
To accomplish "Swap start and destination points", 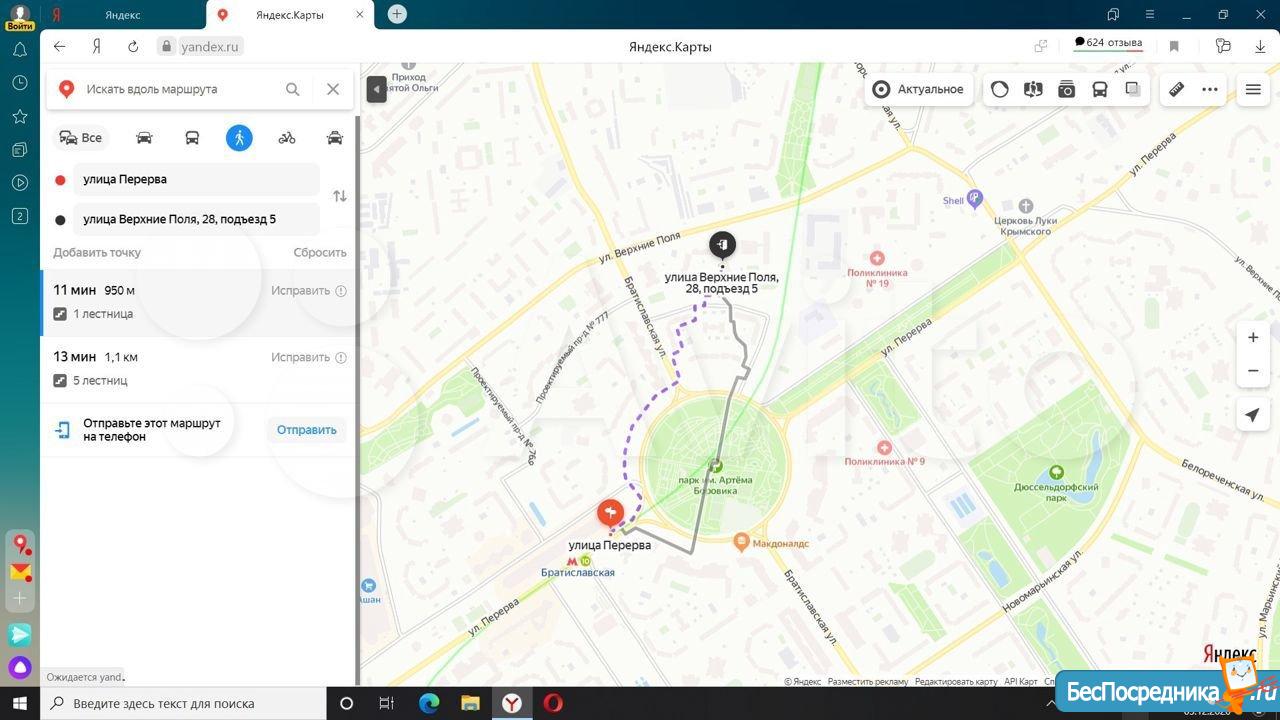I will [340, 196].
